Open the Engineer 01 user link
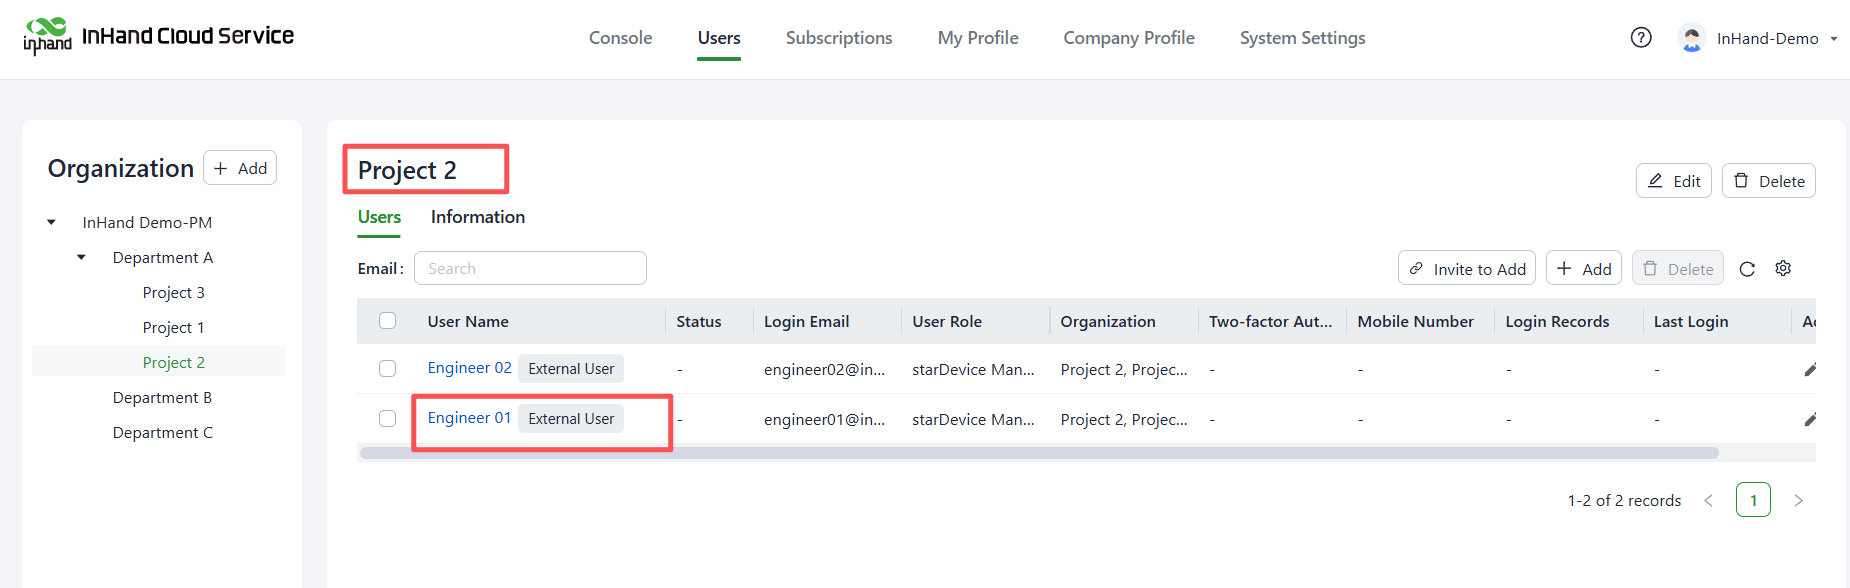 point(469,418)
